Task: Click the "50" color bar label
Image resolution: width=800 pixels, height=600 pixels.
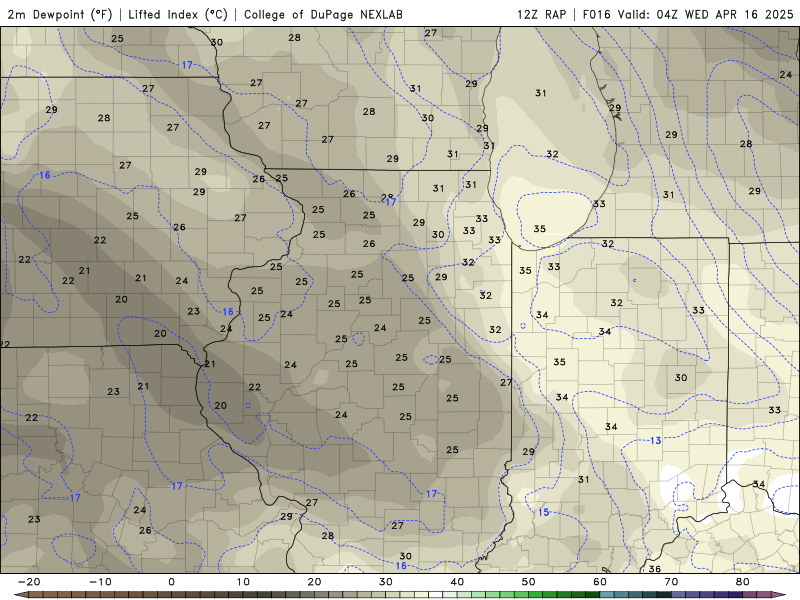Action: (x=529, y=582)
